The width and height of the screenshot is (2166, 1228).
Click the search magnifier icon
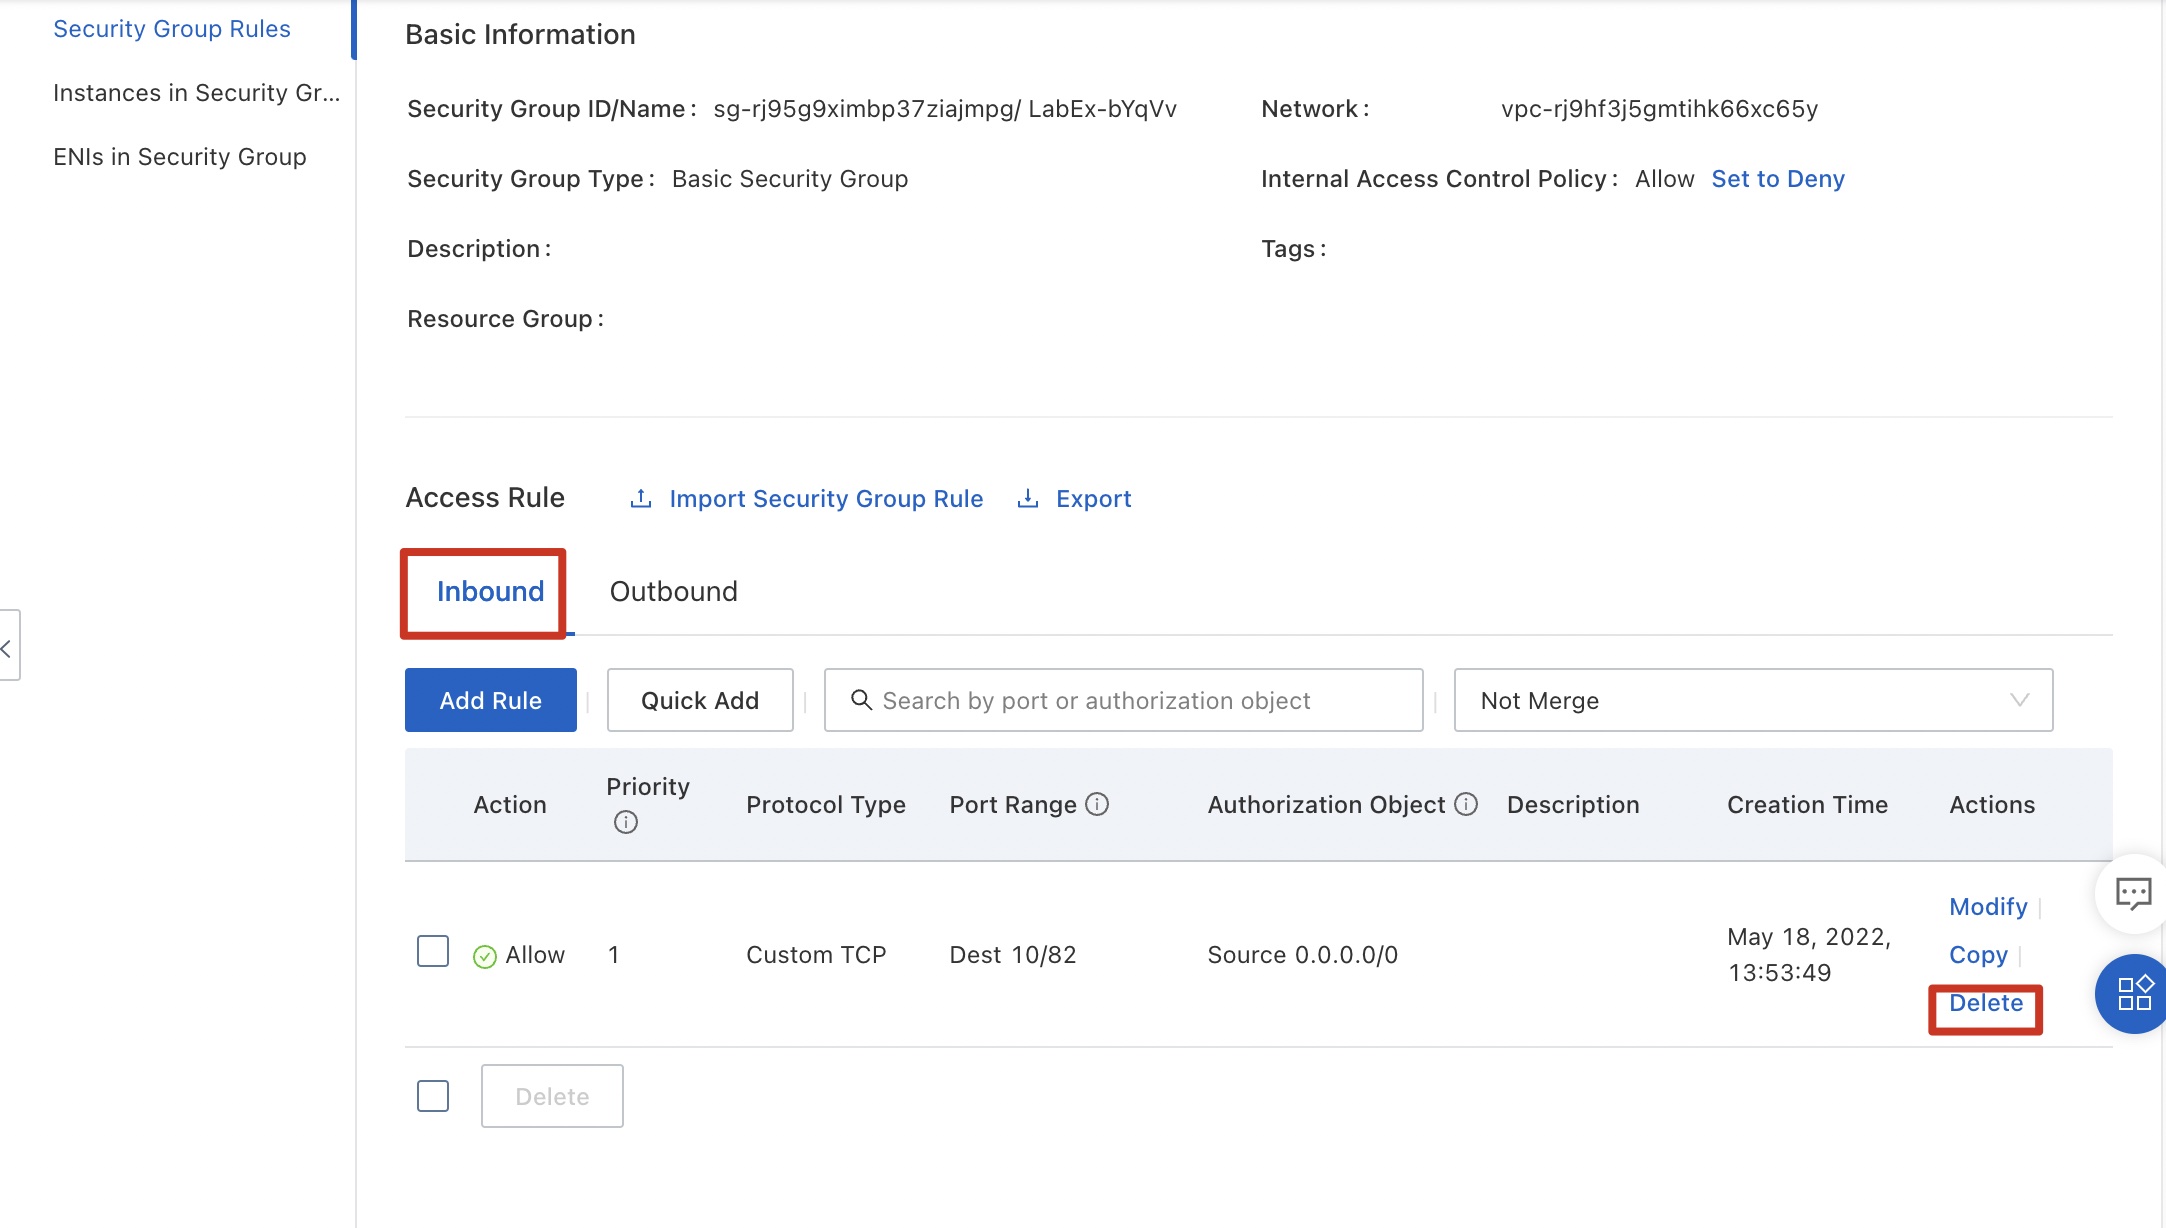[x=861, y=700]
